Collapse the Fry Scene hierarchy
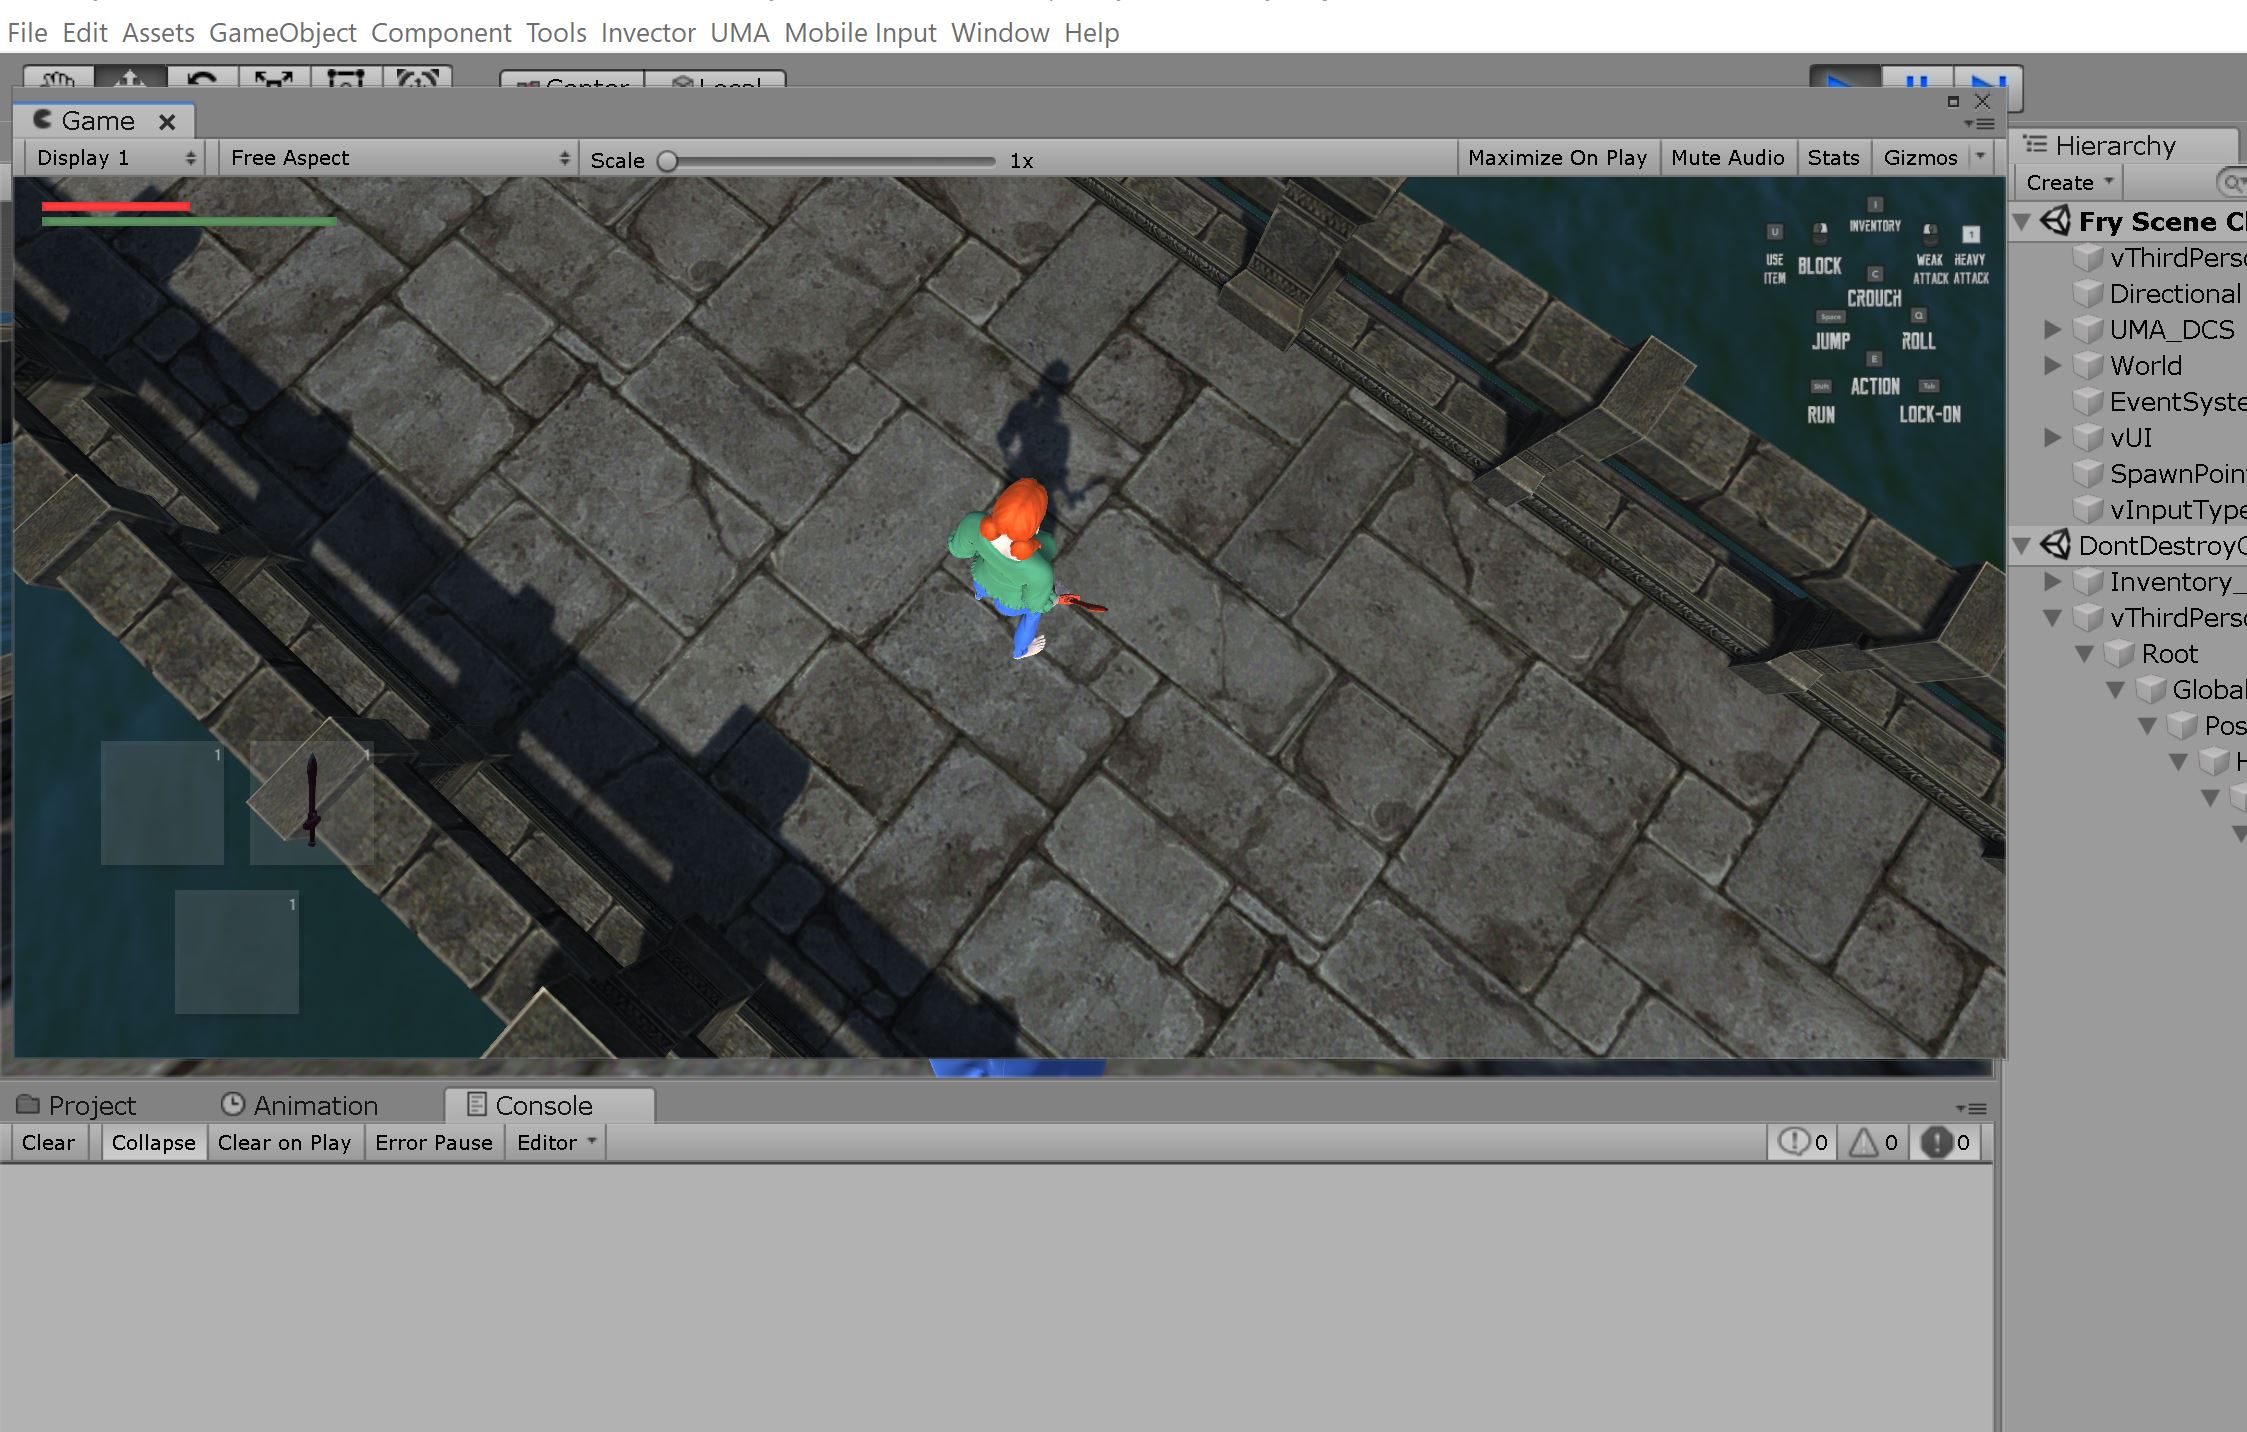2247x1432 pixels. 2023,221
